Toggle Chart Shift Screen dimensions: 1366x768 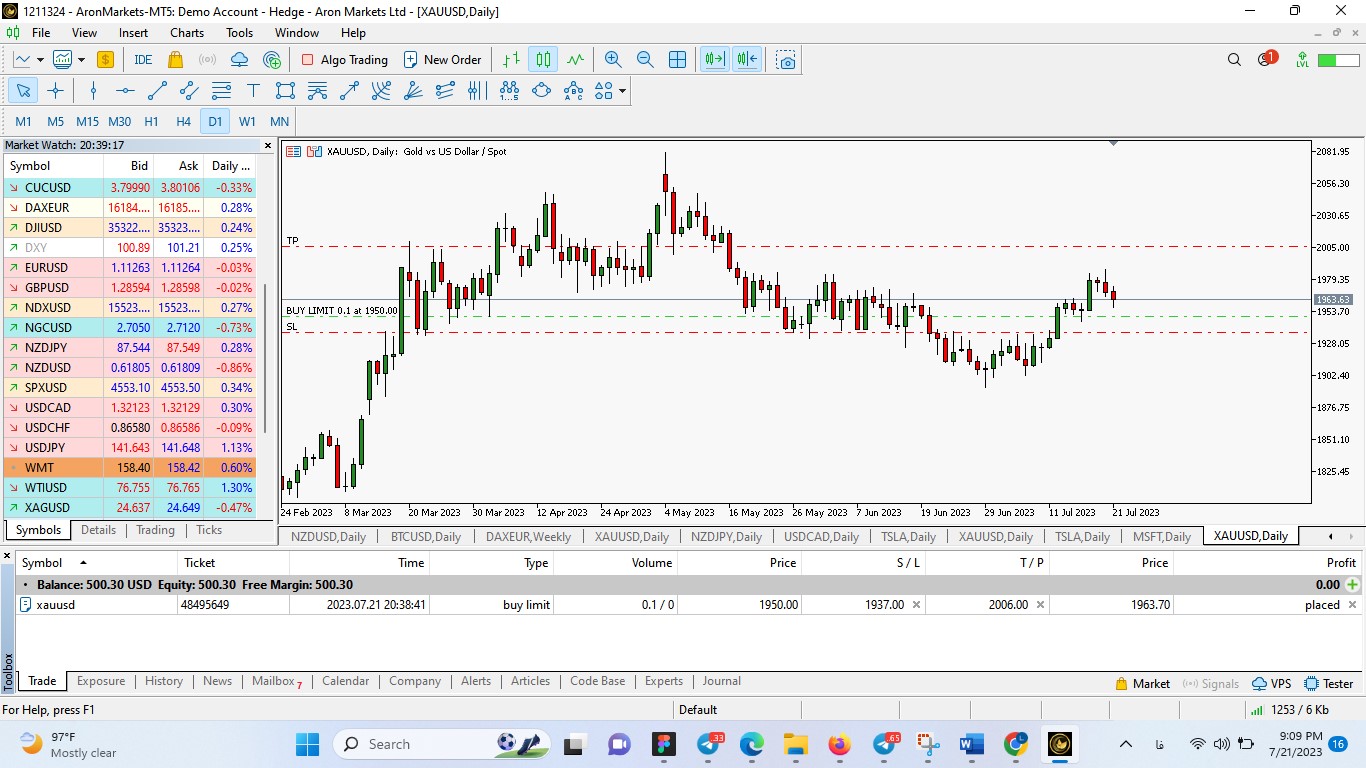[x=747, y=60]
